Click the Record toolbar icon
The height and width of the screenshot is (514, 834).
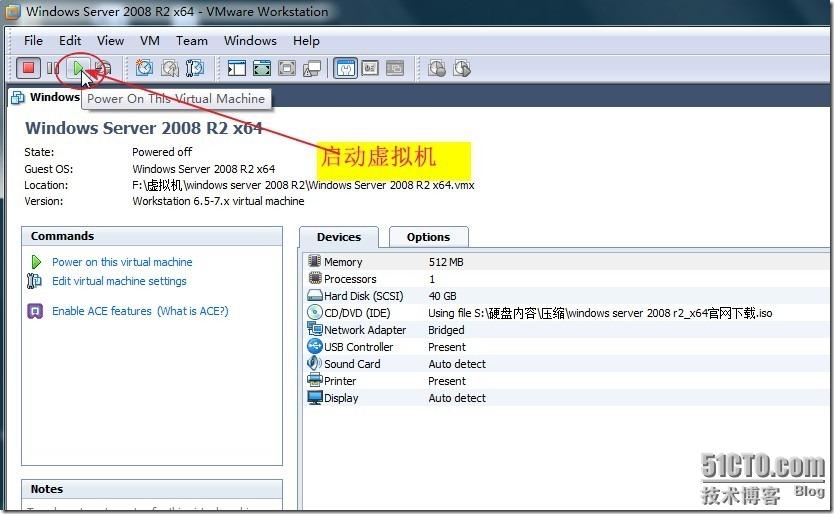point(437,68)
